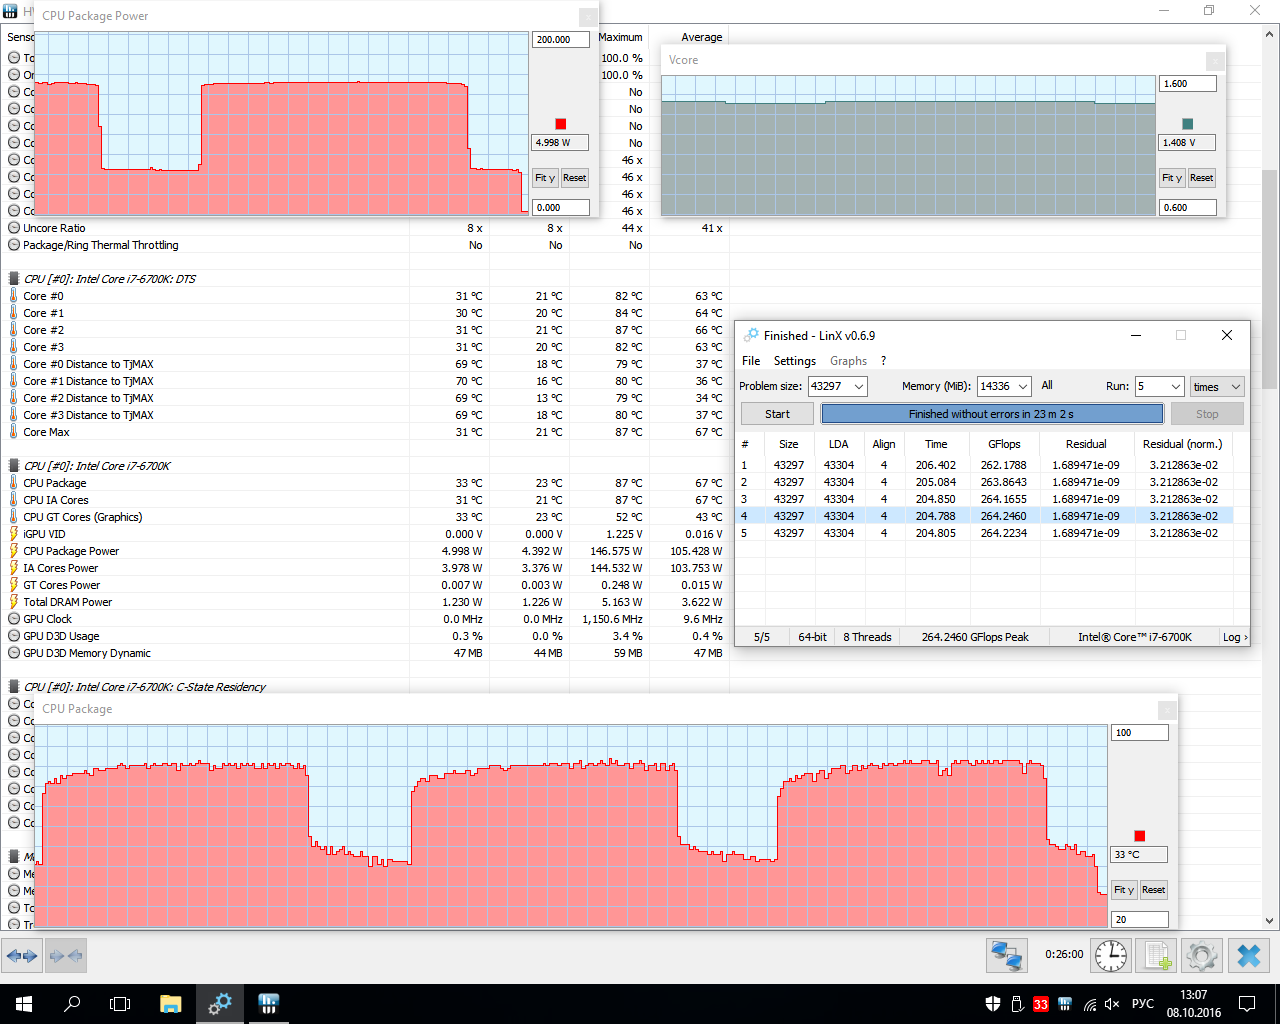Click the thermometer icon beside Core #0 row
The height and width of the screenshot is (1024, 1280).
pyautogui.click(x=14, y=296)
